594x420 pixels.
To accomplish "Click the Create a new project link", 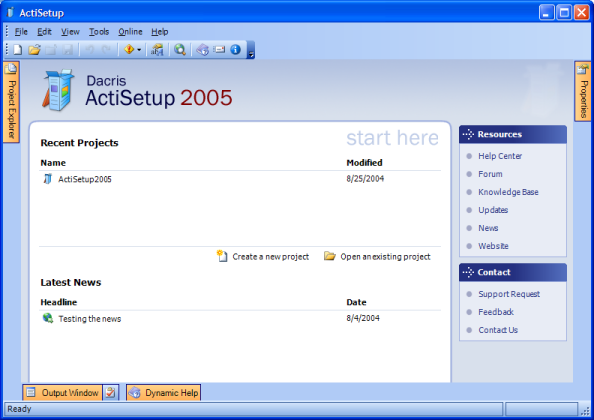I will click(270, 257).
